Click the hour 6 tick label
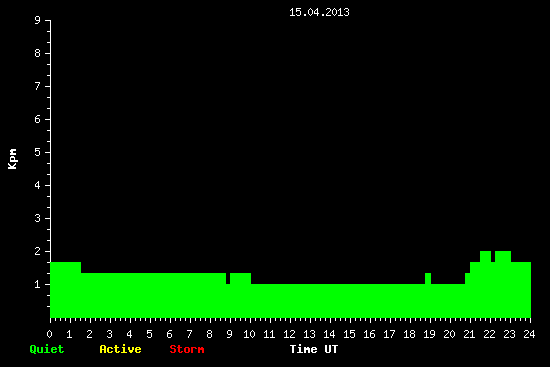Viewport: 550px width, 367px height. click(169, 334)
